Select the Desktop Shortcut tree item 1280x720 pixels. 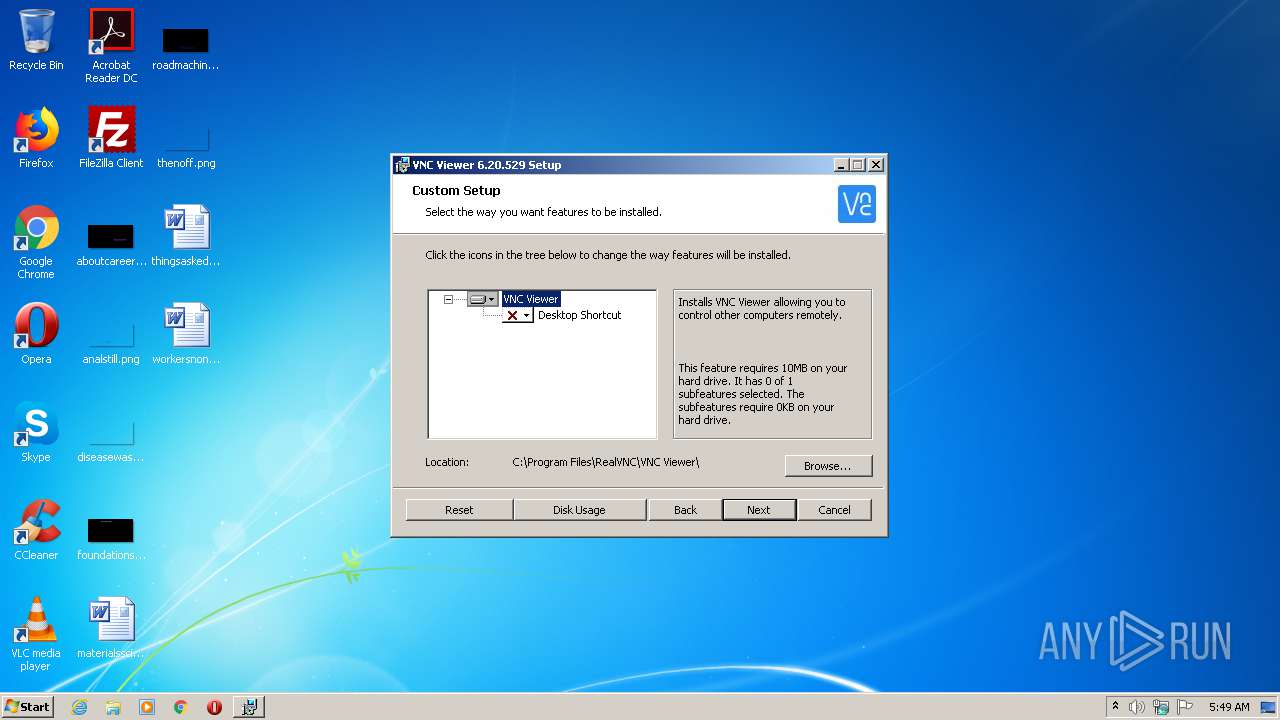[579, 315]
